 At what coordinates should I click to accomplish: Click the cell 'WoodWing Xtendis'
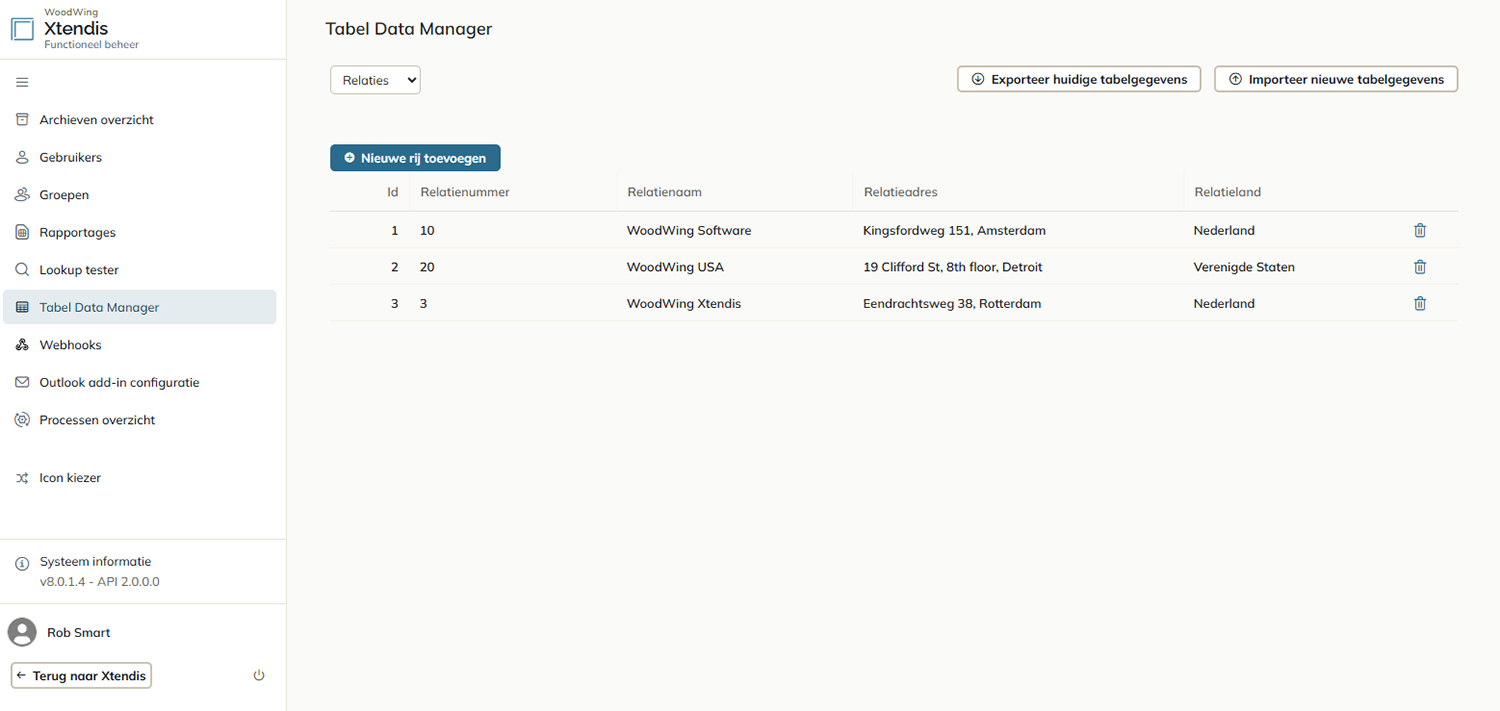(x=684, y=303)
